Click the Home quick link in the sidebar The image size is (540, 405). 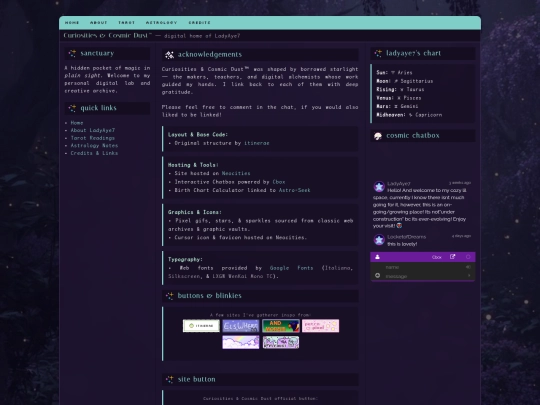(x=77, y=123)
